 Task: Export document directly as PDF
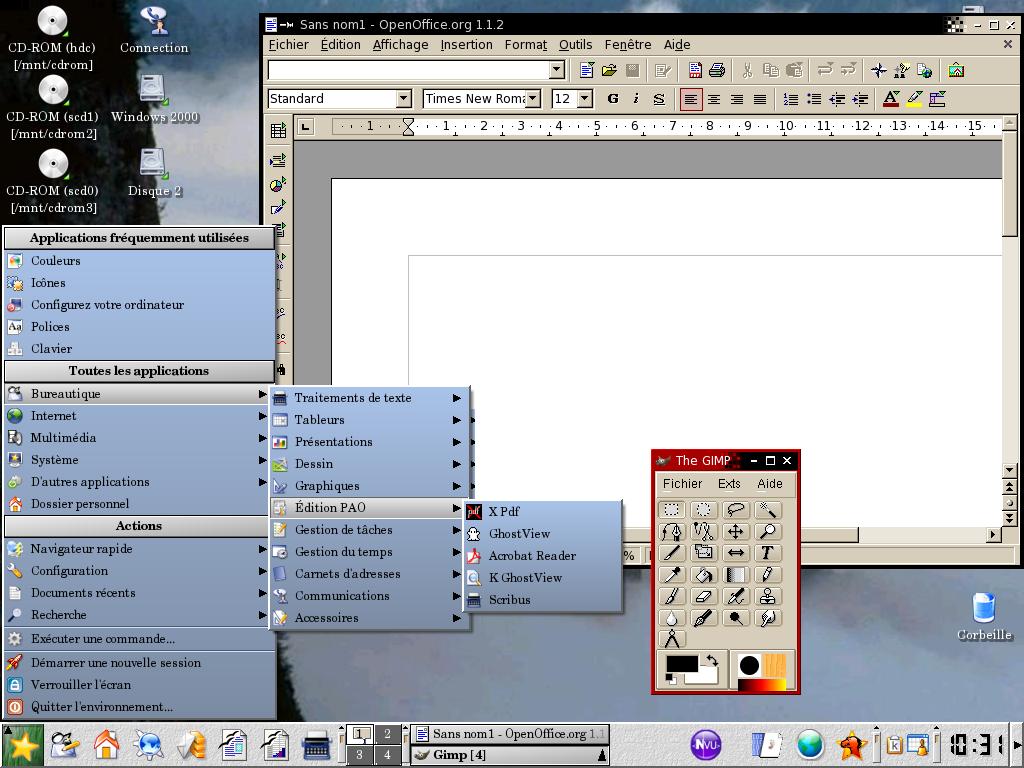pyautogui.click(x=696, y=71)
